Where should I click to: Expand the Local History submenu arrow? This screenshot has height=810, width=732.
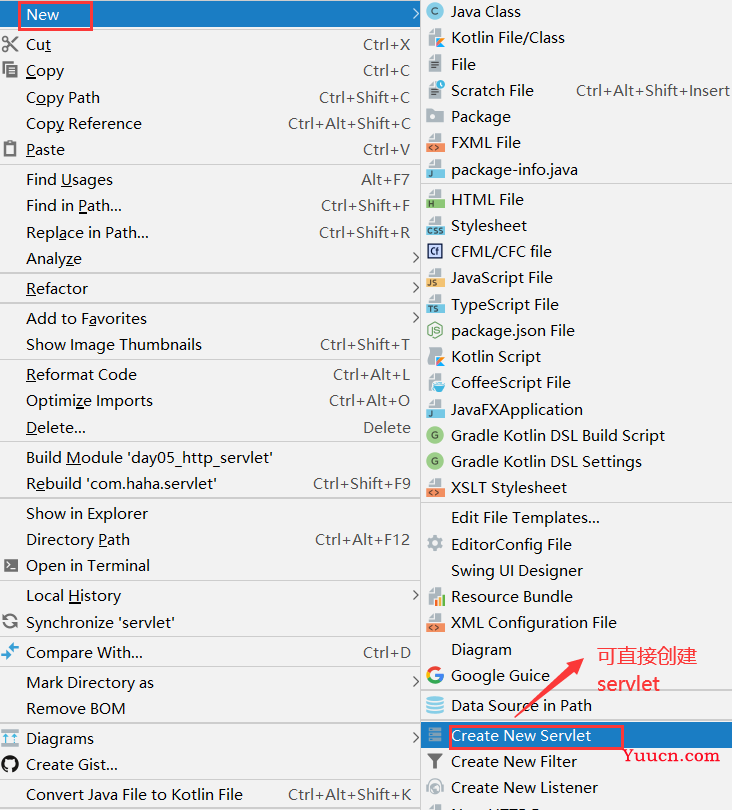[415, 595]
